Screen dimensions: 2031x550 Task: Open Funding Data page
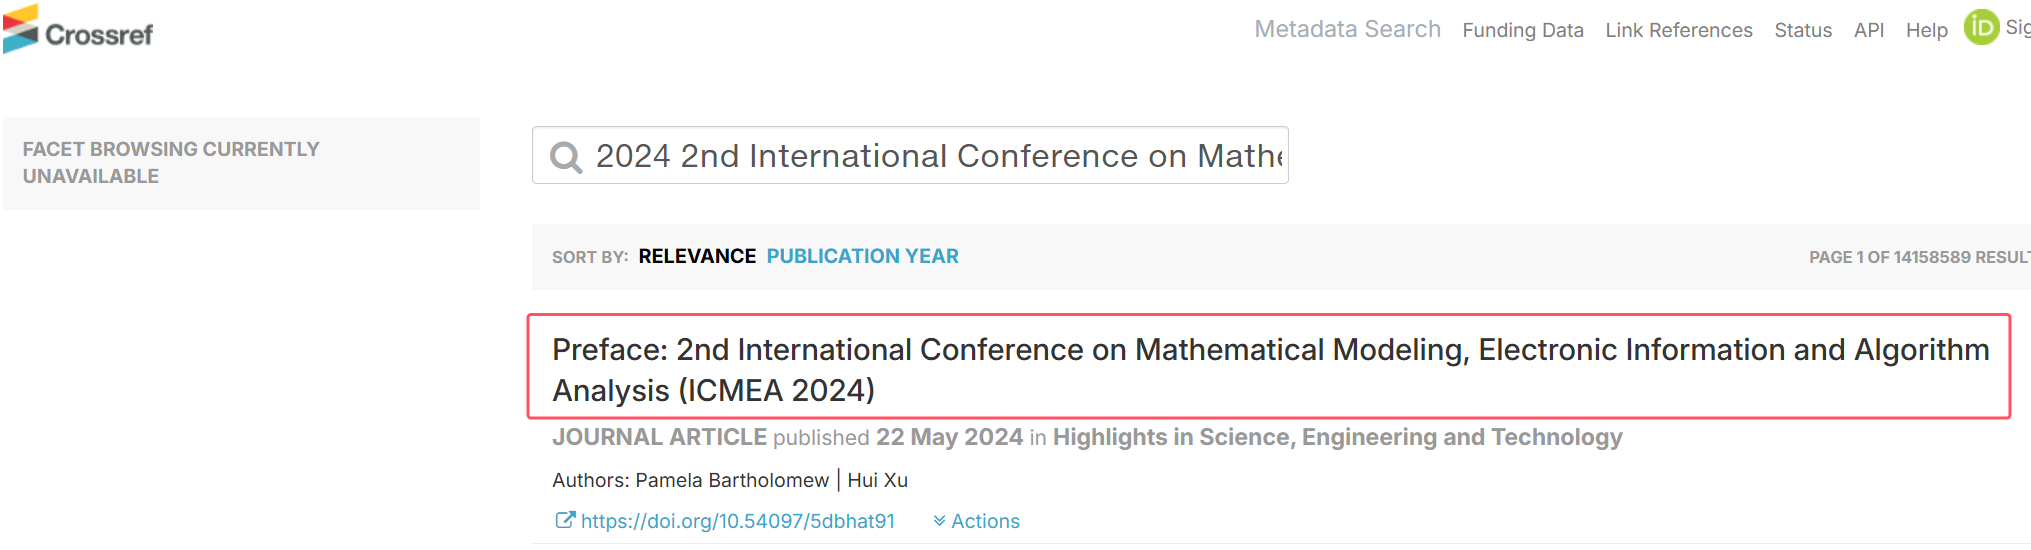coord(1522,30)
